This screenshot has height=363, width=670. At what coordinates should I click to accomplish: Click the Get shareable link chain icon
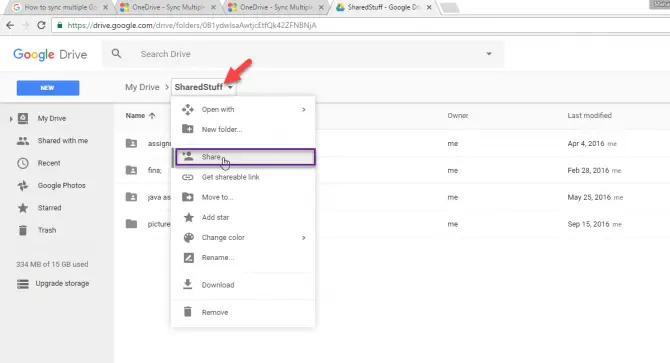coord(188,177)
